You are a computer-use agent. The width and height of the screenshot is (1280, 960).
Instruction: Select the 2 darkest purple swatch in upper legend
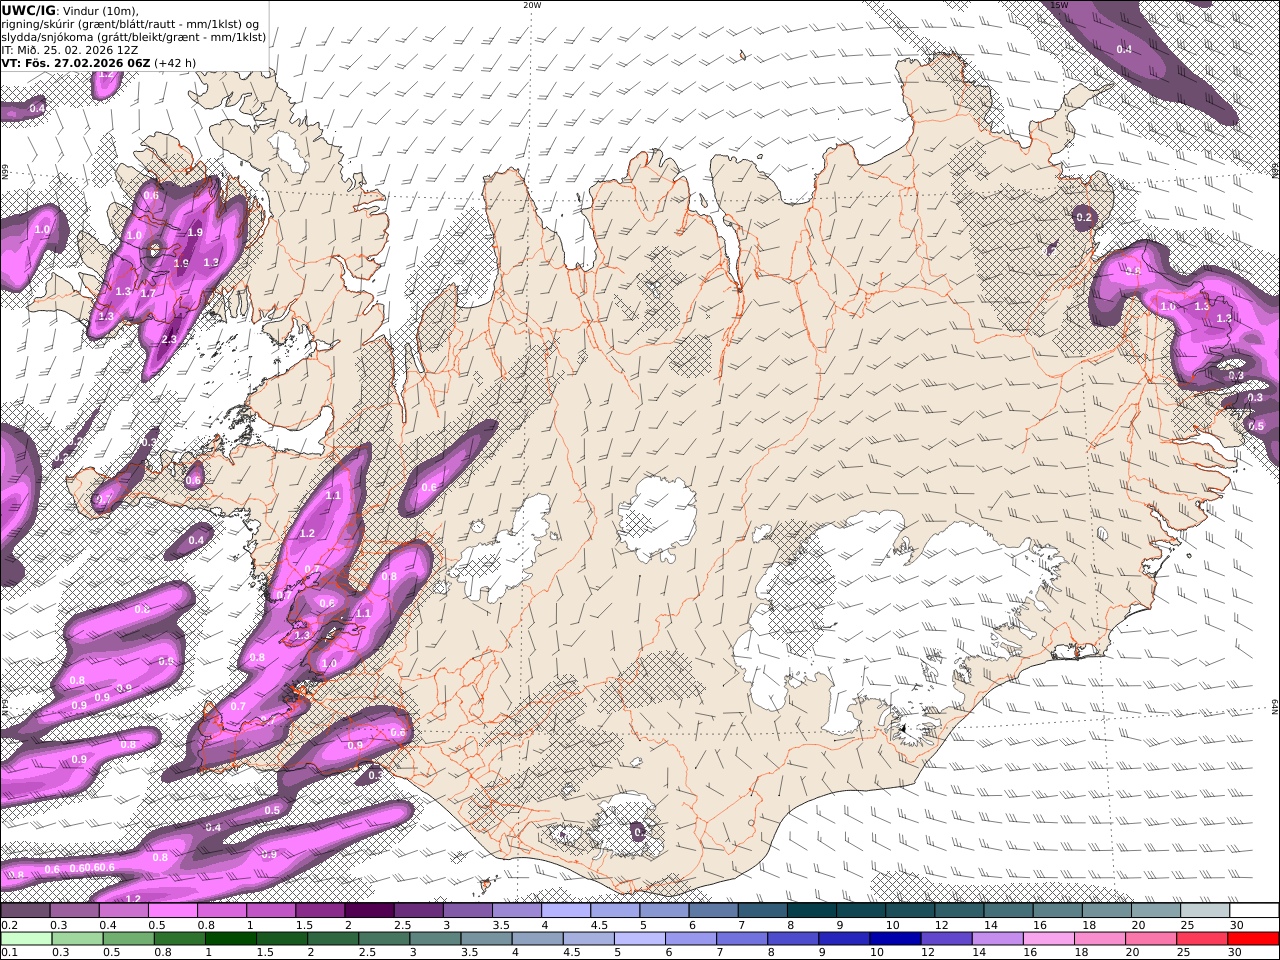(x=369, y=911)
